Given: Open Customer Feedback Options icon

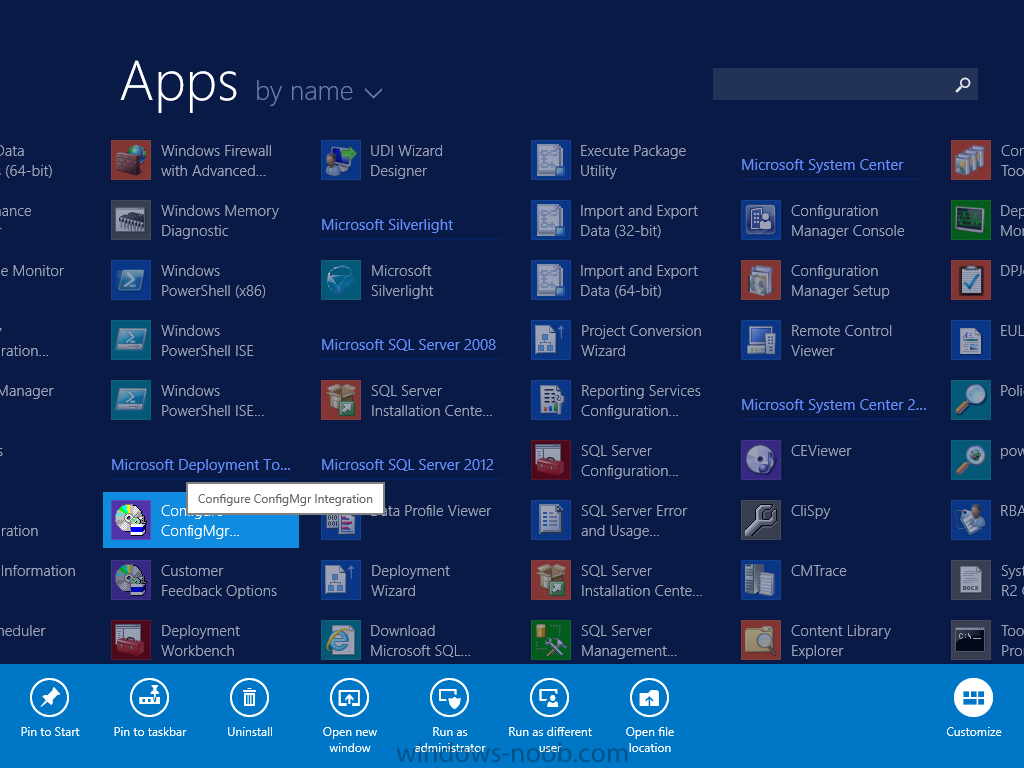Looking at the screenshot, I should coord(131,581).
